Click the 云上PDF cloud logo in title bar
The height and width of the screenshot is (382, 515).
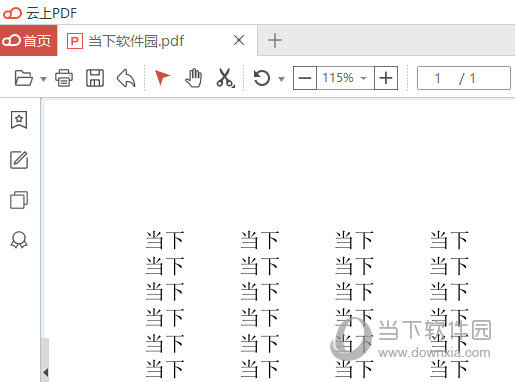coord(12,13)
